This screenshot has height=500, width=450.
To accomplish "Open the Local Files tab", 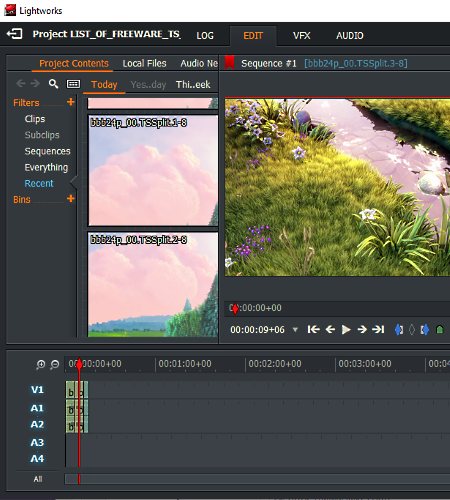I will click(x=144, y=63).
